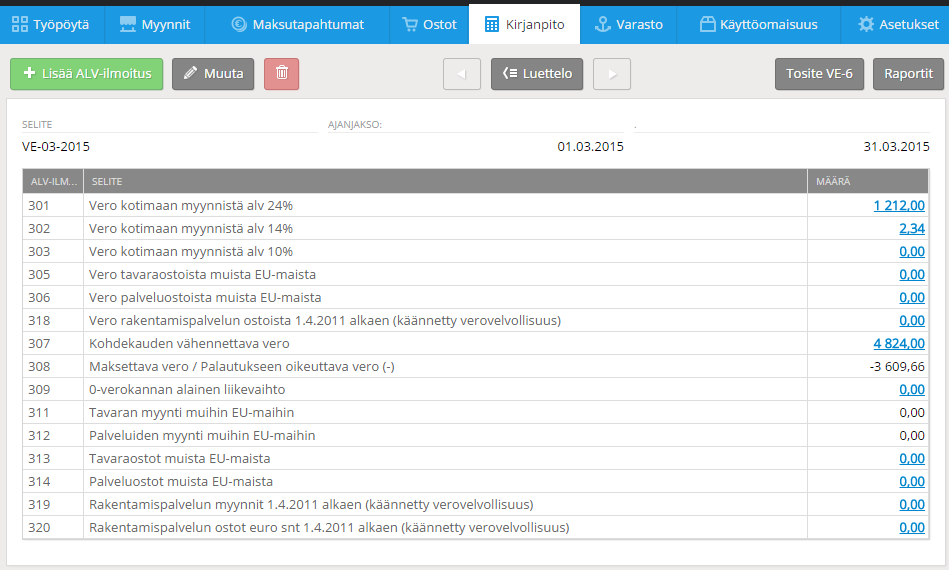Open the Varasto inventory tab
The width and height of the screenshot is (949, 570).
click(x=628, y=24)
